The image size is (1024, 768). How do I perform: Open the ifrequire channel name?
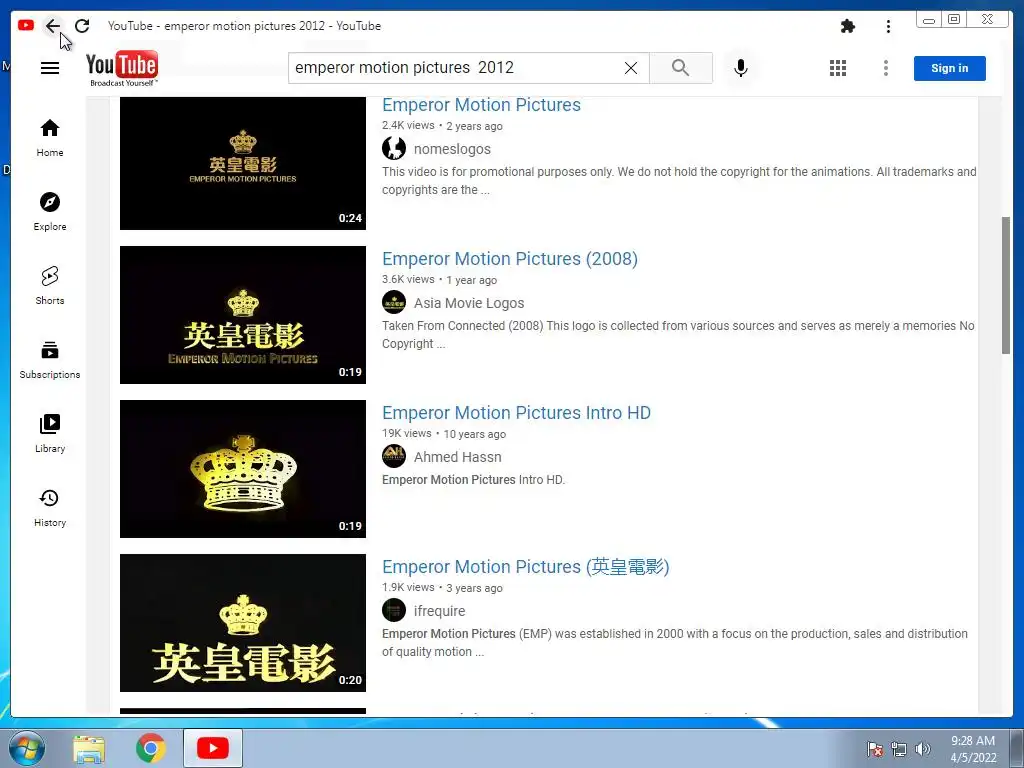point(440,611)
